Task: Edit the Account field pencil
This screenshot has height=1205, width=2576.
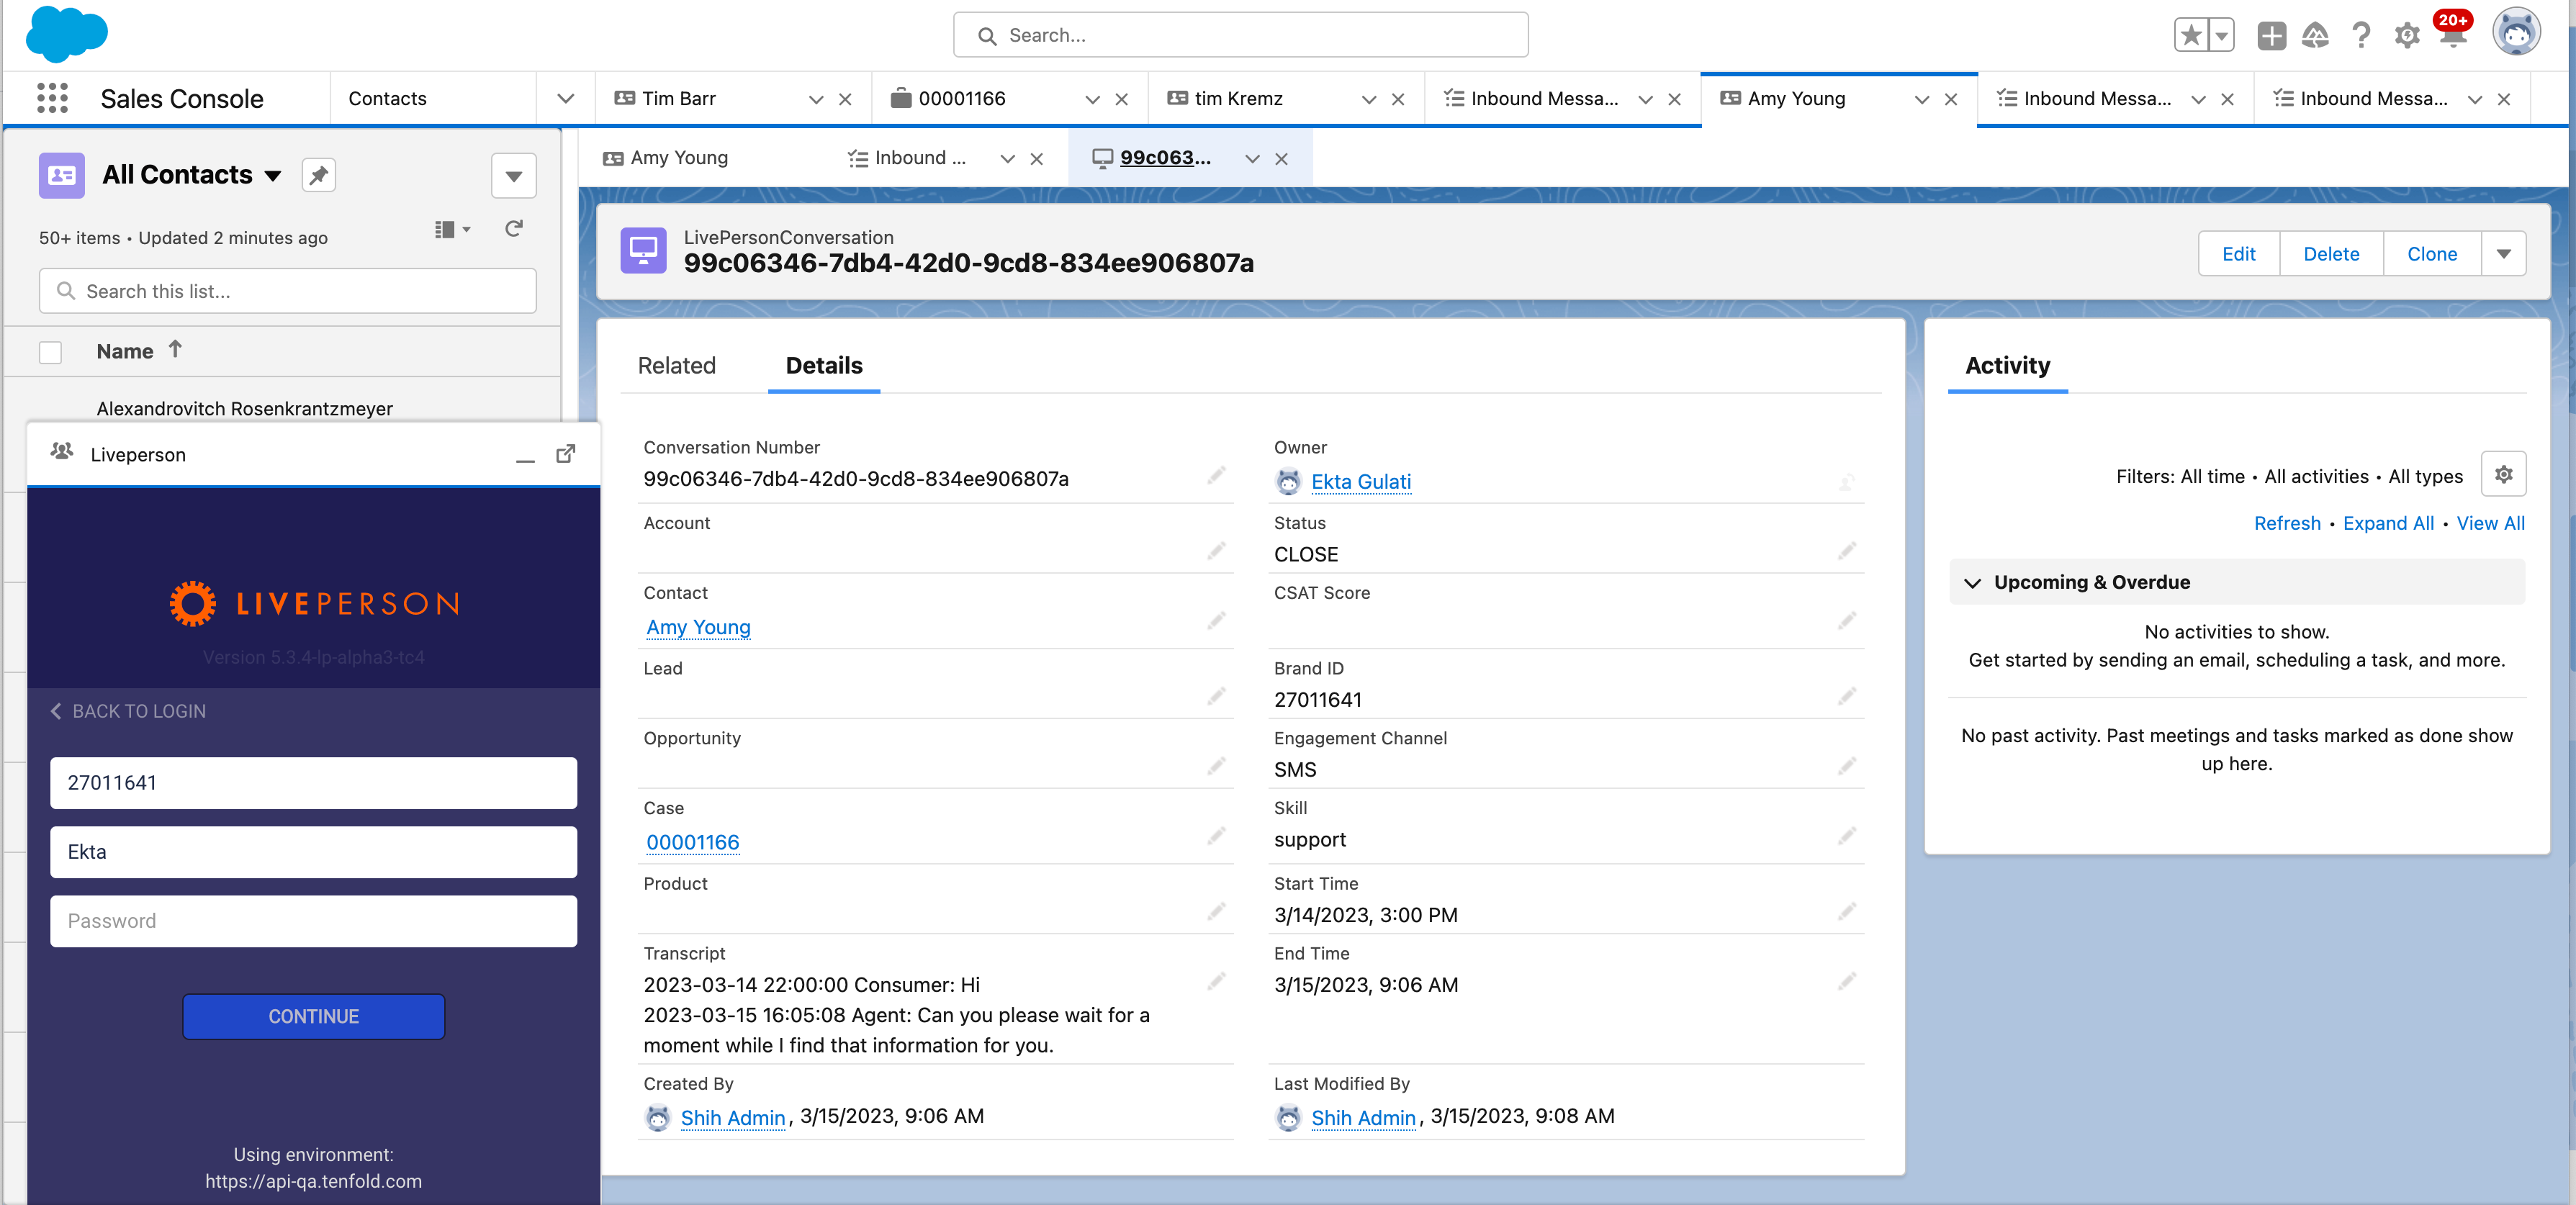Action: 1215,551
